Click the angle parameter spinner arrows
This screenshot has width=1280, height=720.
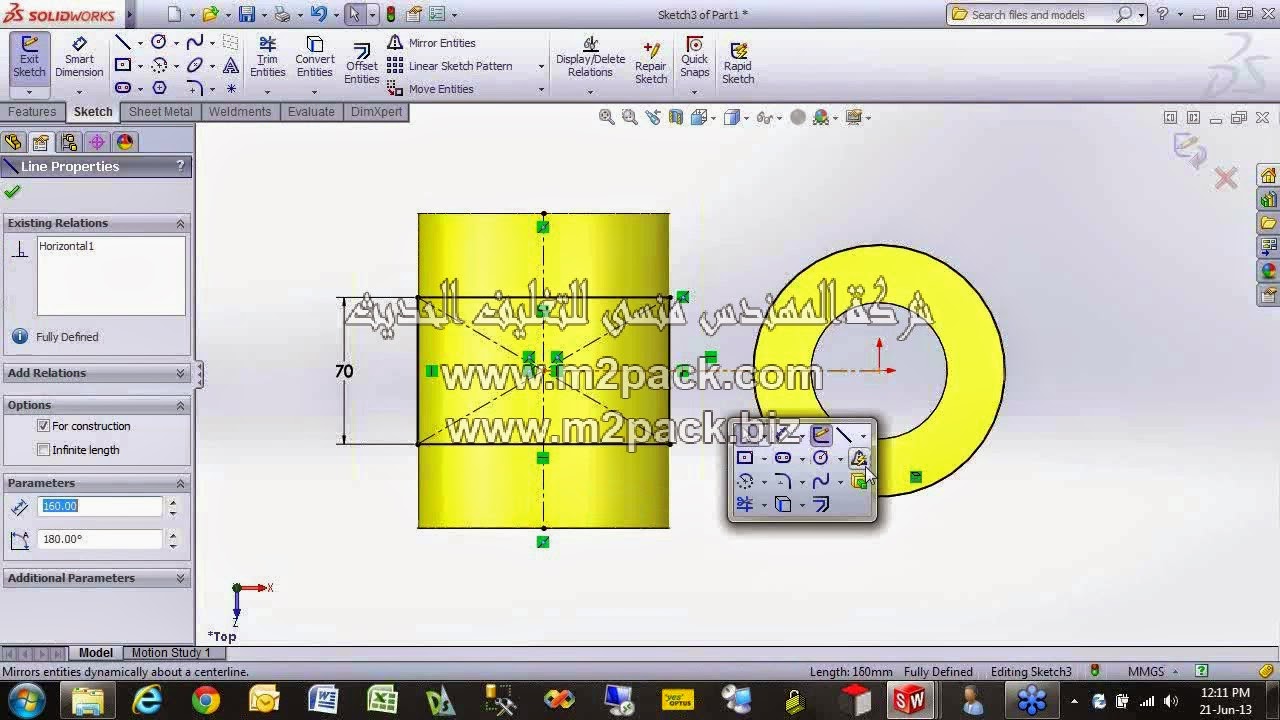[172, 540]
